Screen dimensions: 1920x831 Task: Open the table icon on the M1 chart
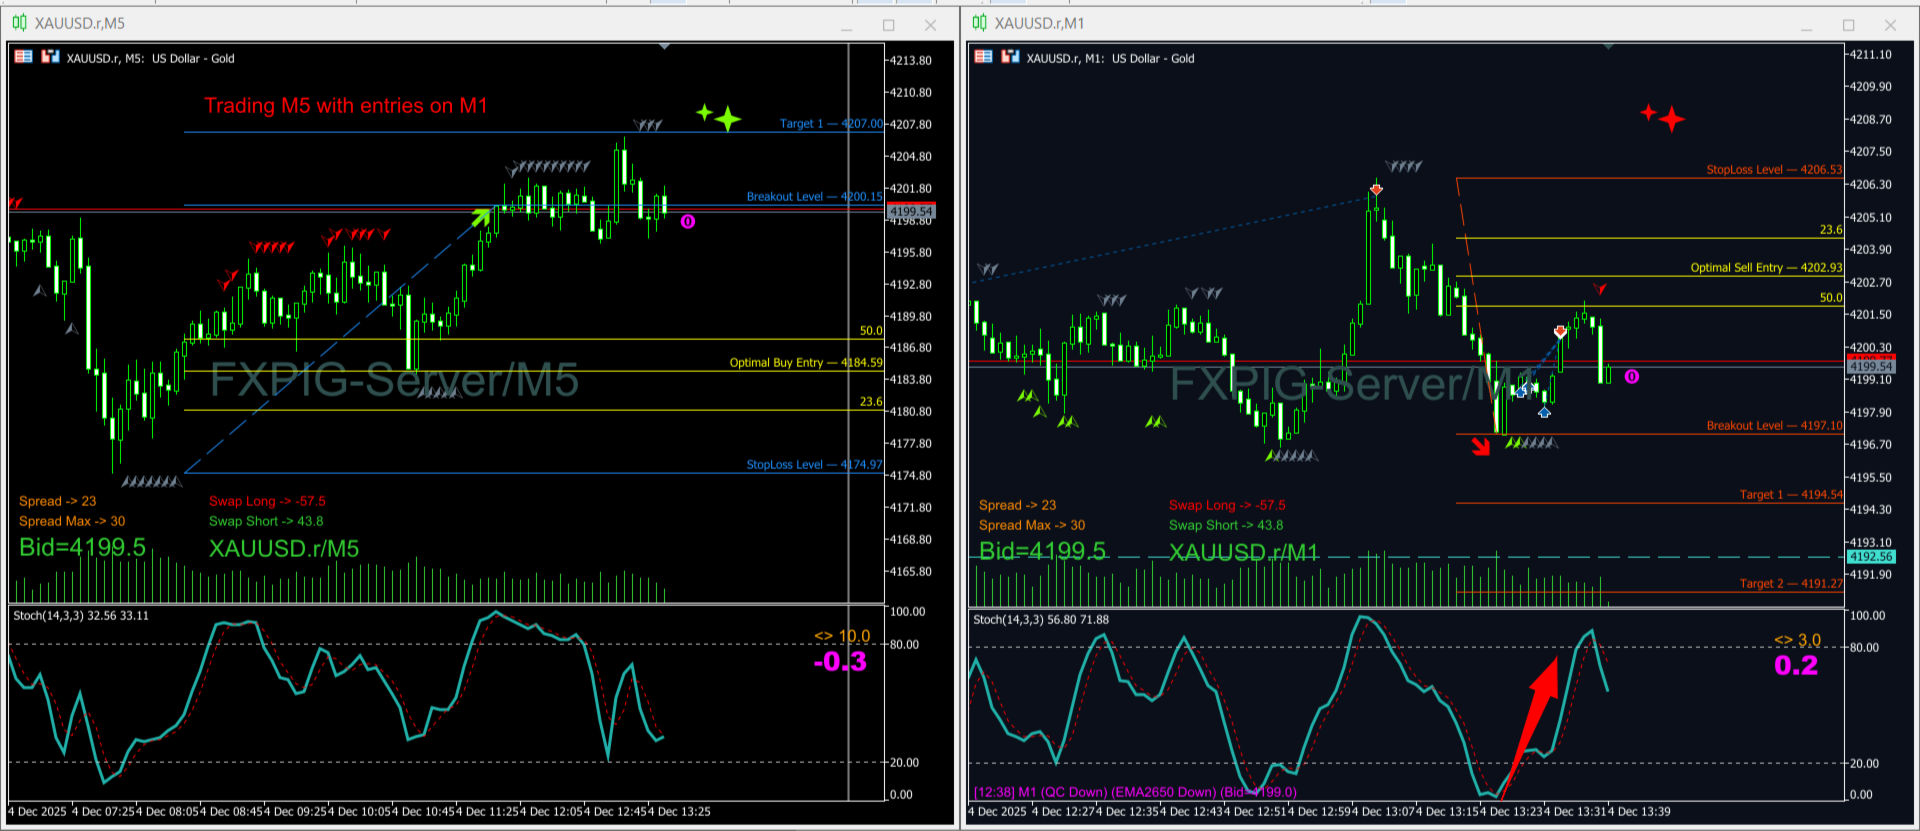tap(983, 57)
